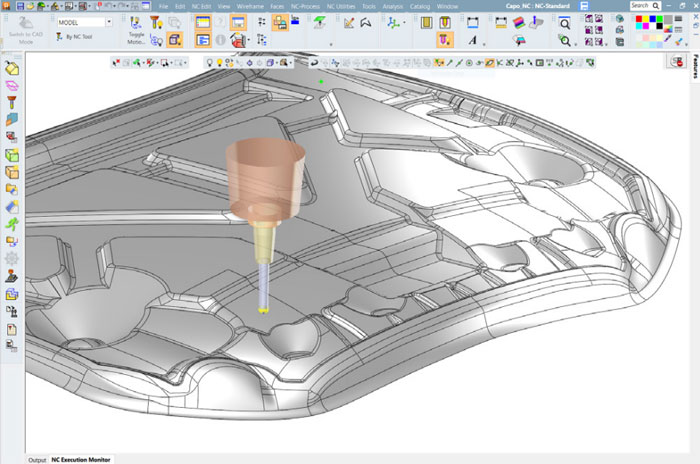Open the Wireframe menu
Screen dimensions: 700x464
point(250,6)
